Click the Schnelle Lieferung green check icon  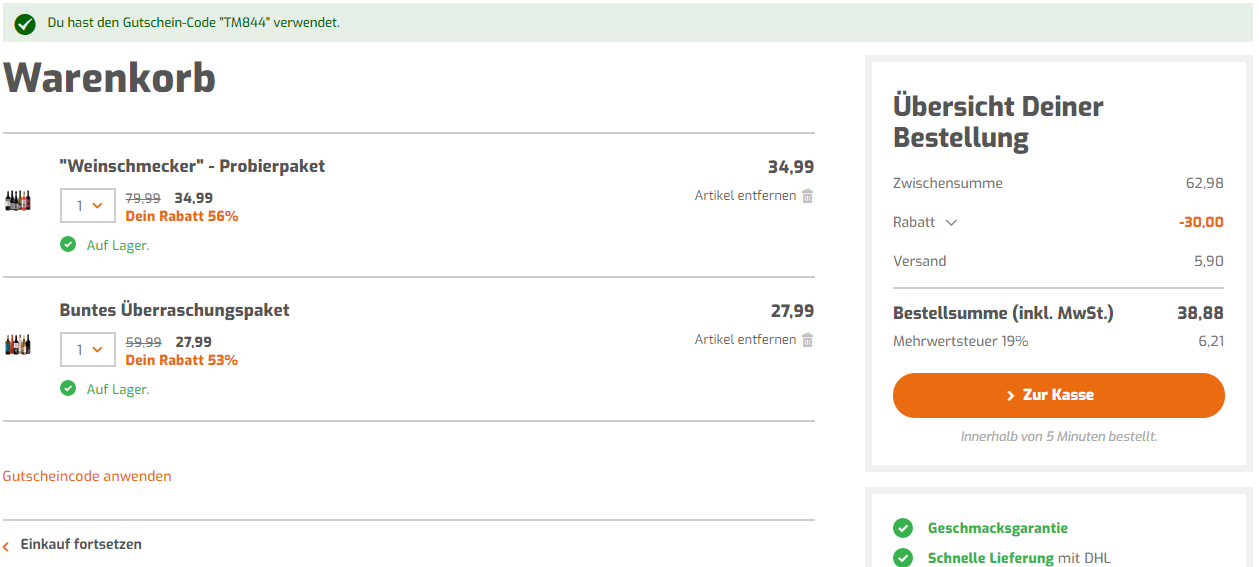pyautogui.click(x=903, y=558)
